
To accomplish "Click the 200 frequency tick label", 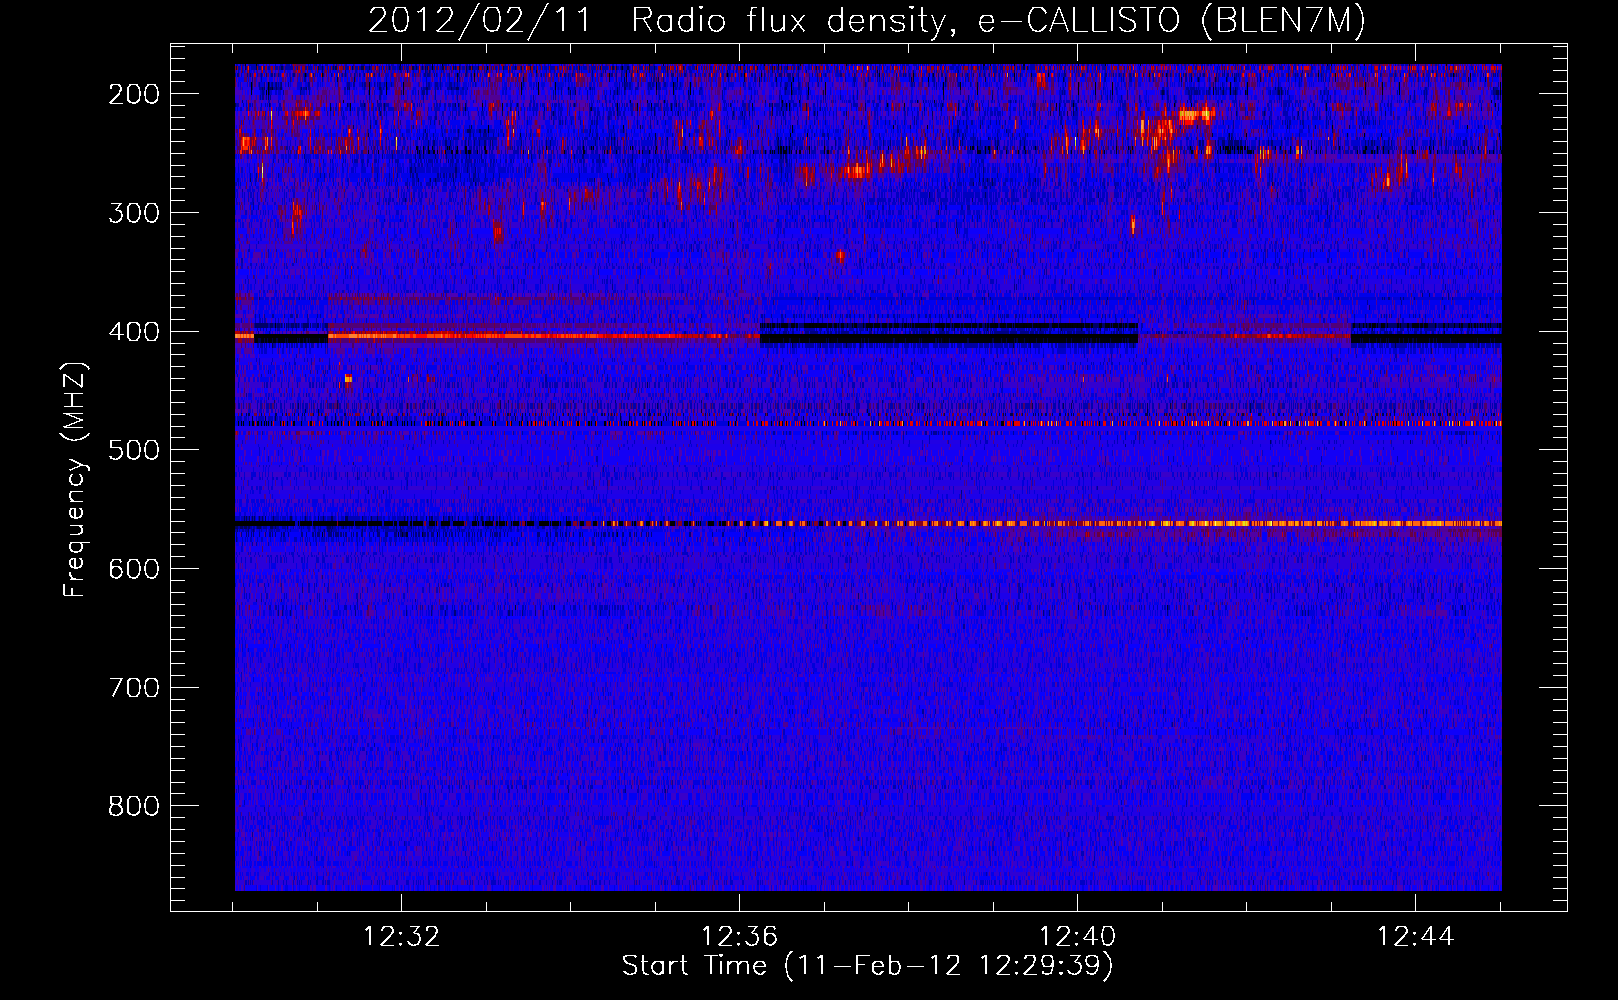I will pyautogui.click(x=134, y=94).
